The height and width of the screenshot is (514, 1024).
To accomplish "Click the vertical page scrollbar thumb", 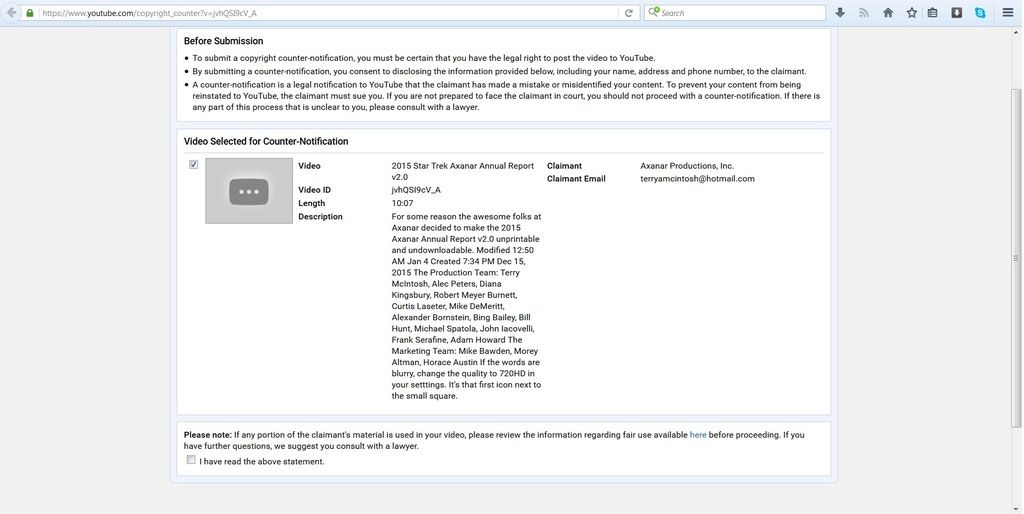I will pyautogui.click(x=1016, y=257).
